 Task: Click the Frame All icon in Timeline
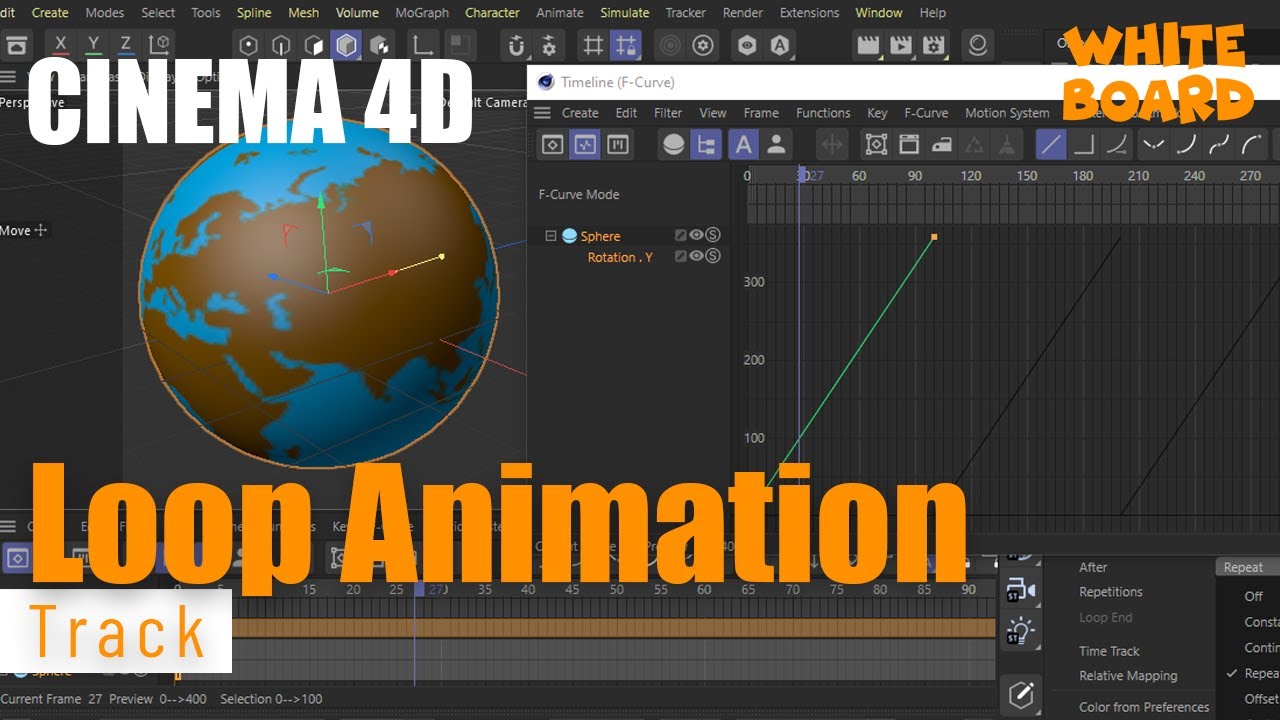[876, 145]
